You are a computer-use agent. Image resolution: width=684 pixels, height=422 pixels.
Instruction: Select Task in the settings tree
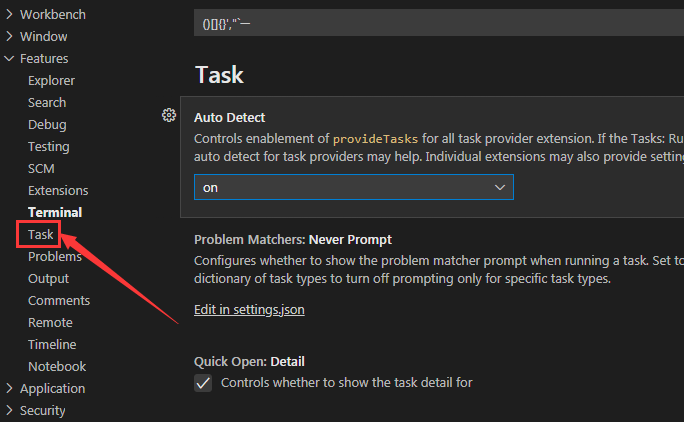[x=41, y=235]
